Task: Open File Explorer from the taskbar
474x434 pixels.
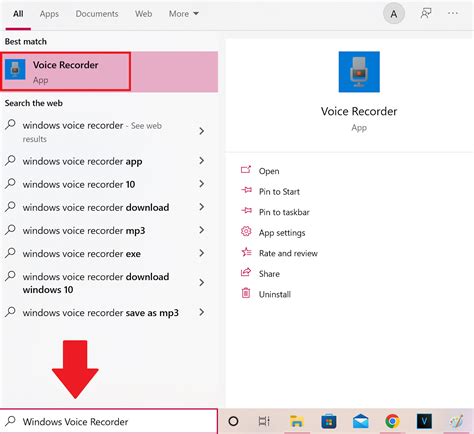Action: [x=296, y=421]
